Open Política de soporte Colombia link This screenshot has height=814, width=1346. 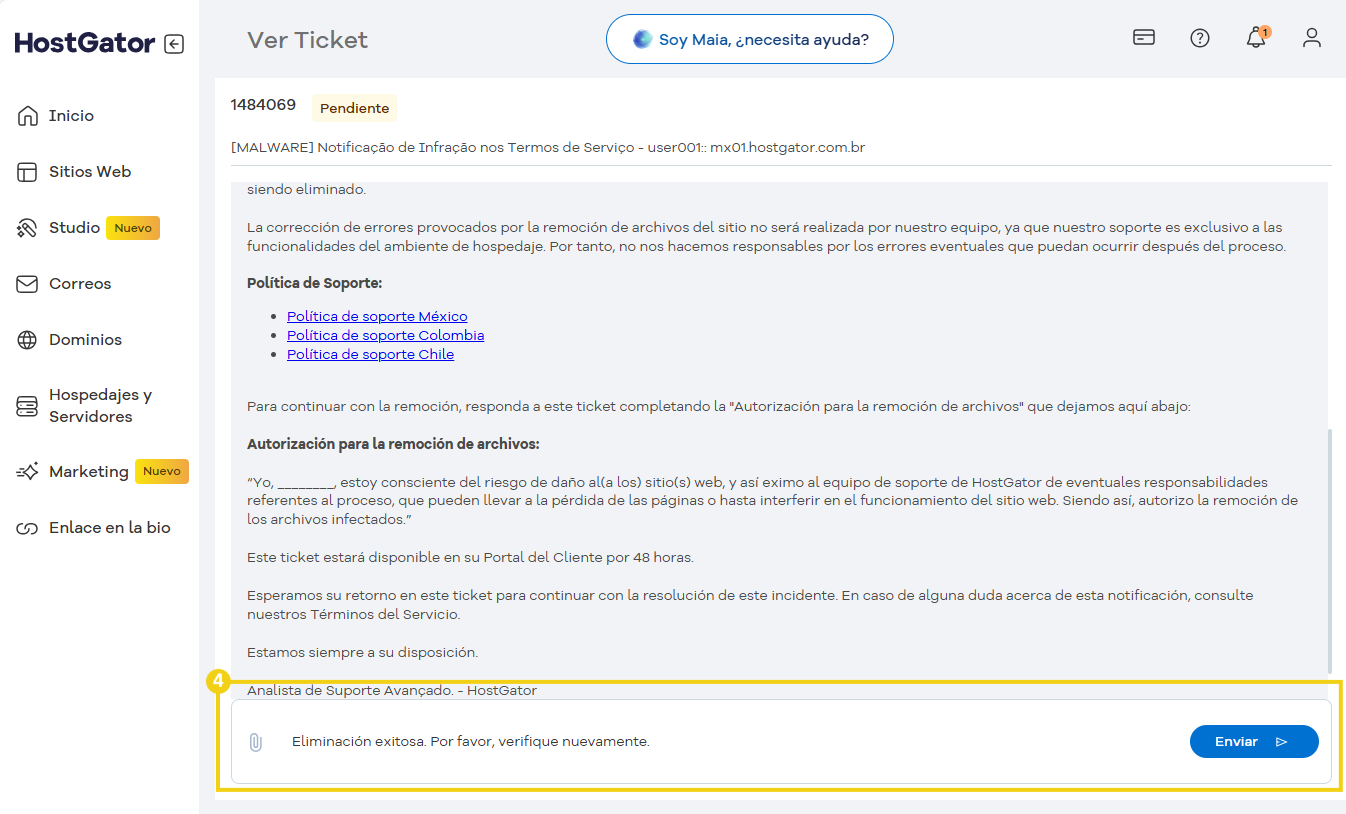(385, 335)
